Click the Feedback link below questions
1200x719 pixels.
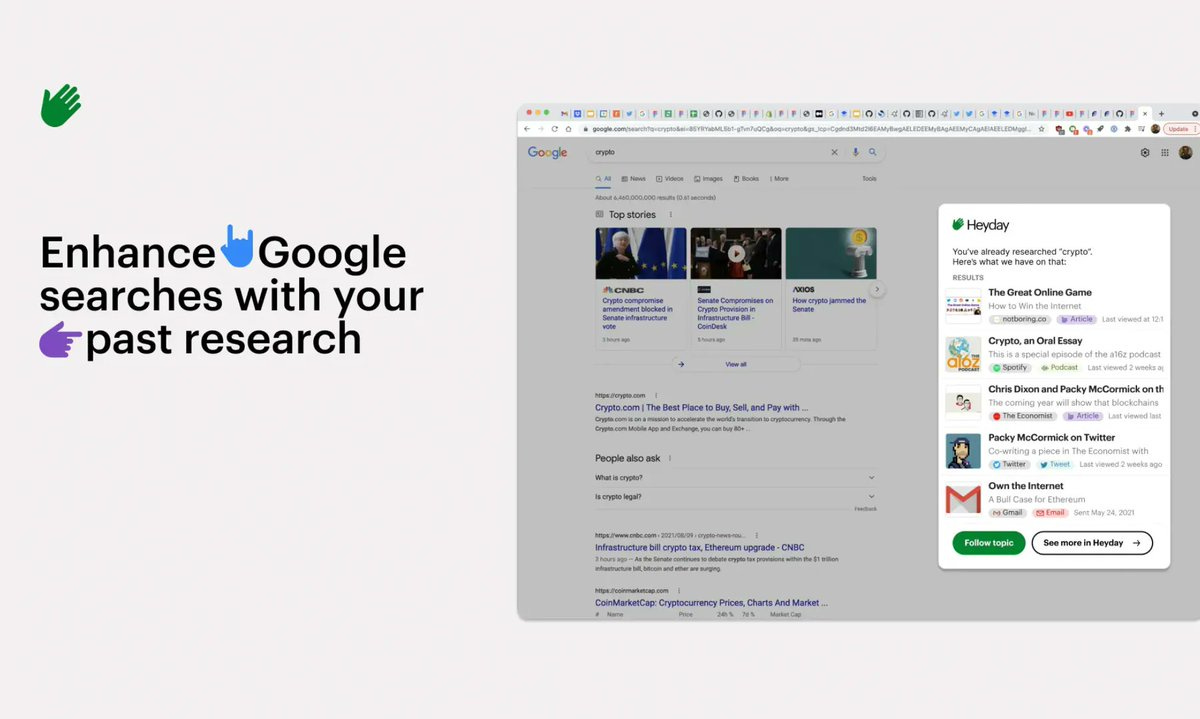click(866, 509)
